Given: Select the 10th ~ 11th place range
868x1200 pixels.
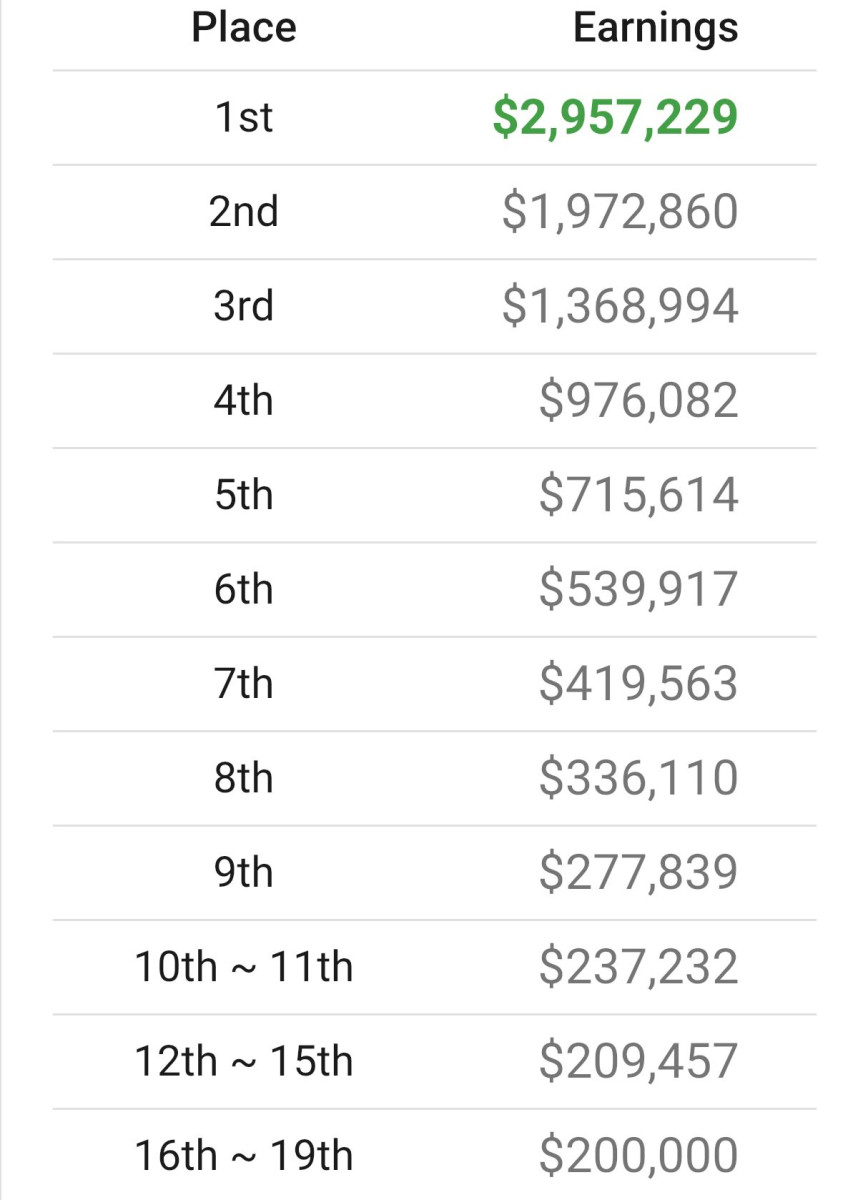Looking at the screenshot, I should pyautogui.click(x=244, y=967).
